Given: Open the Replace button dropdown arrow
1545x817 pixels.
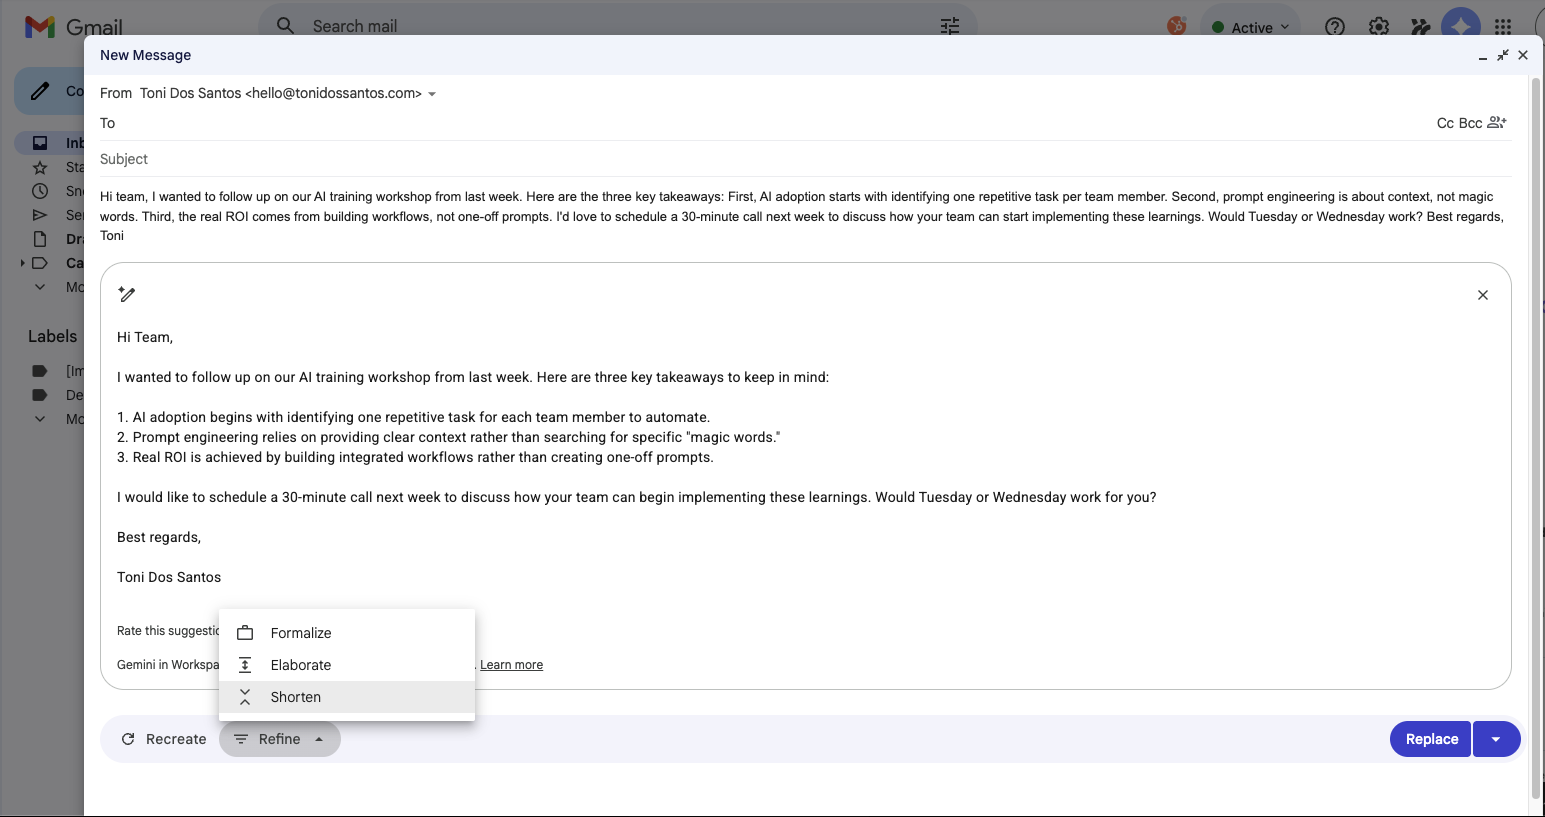Looking at the screenshot, I should pyautogui.click(x=1496, y=739).
